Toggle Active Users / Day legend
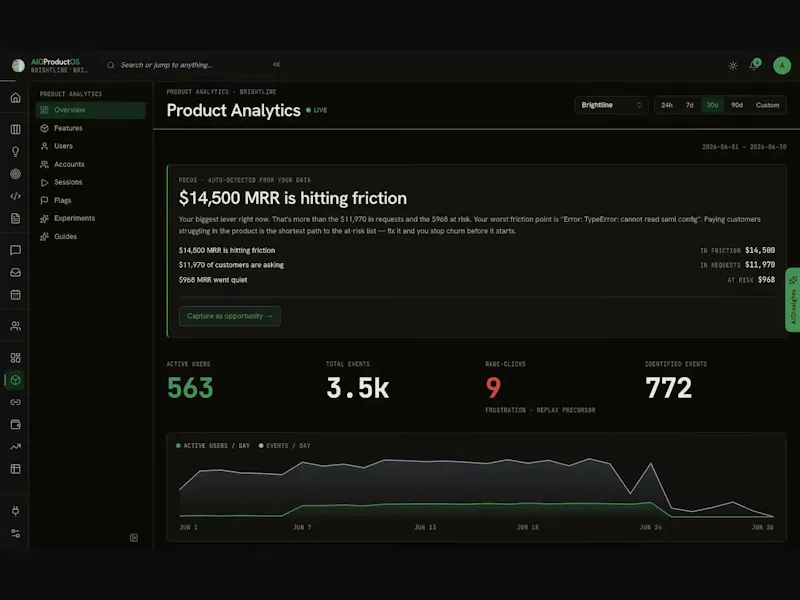Viewport: 800px width, 600px height. (213, 445)
